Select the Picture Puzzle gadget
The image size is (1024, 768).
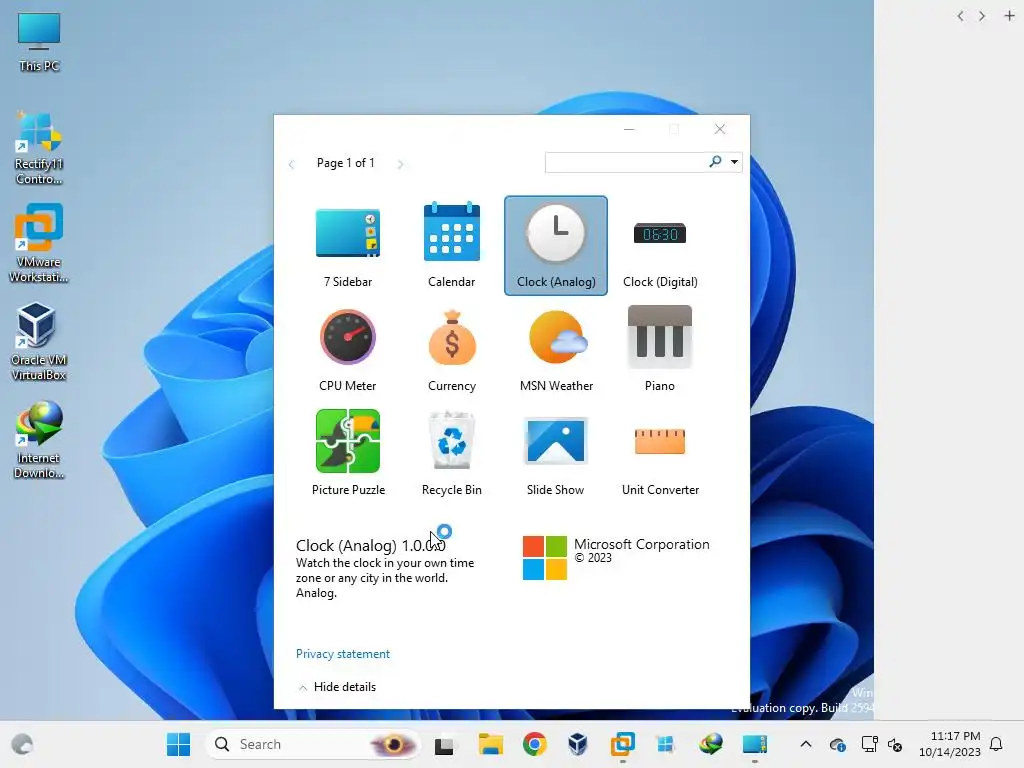(x=347, y=453)
